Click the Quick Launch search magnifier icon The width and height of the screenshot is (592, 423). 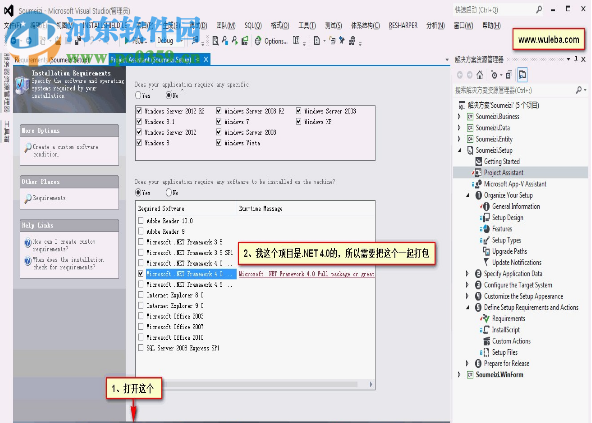click(539, 9)
